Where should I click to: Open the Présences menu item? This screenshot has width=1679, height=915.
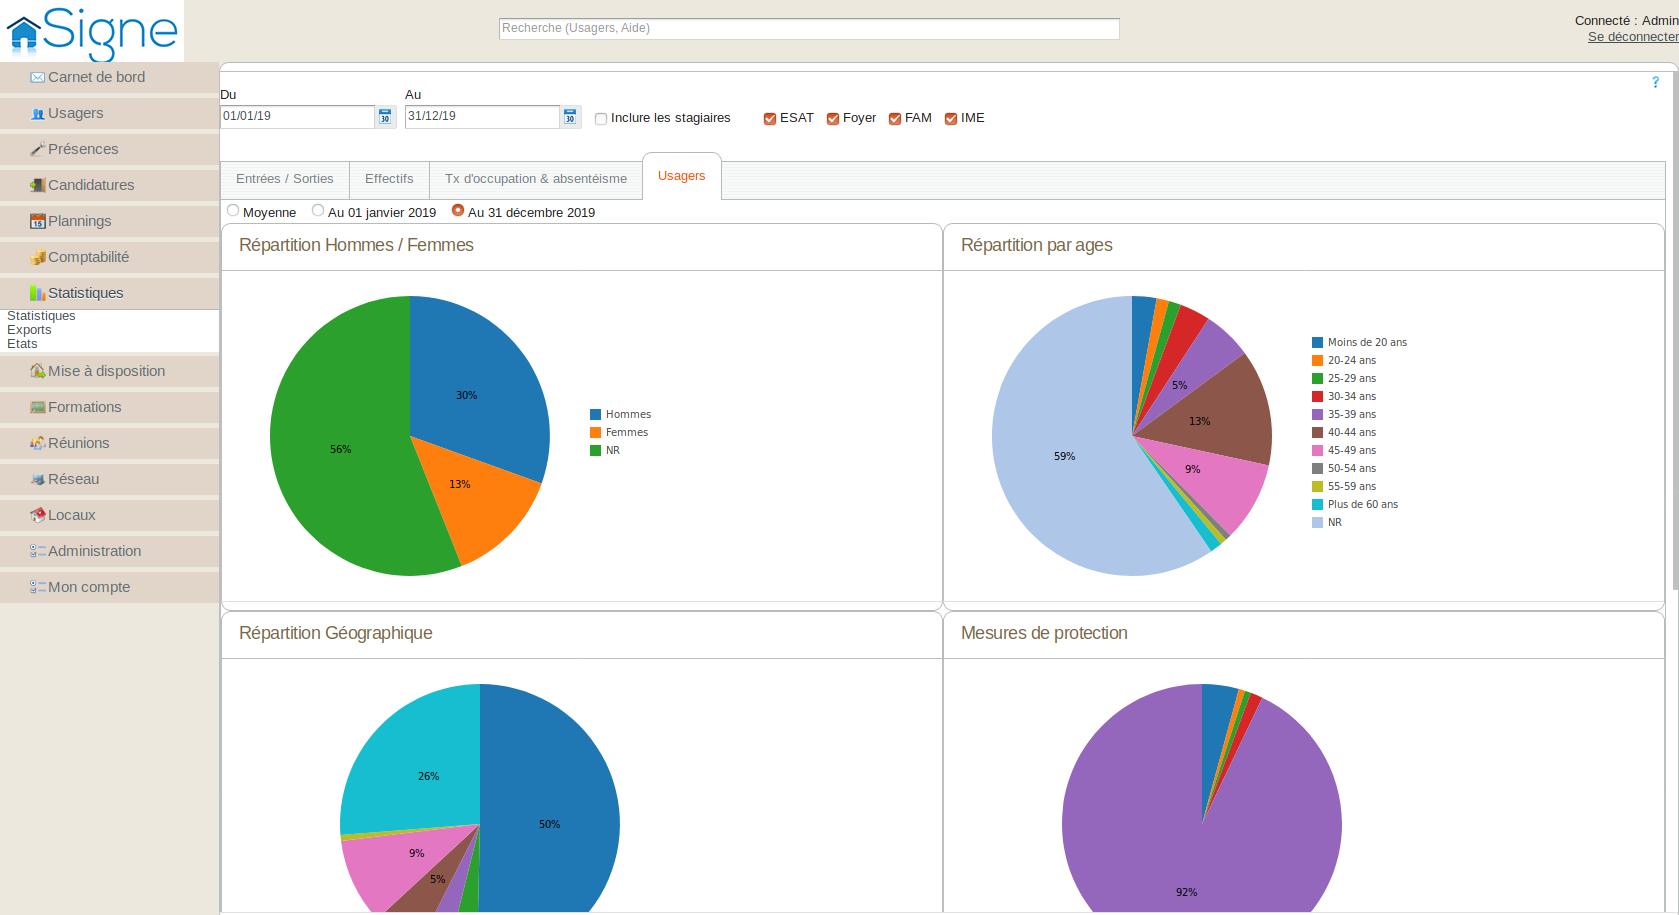(109, 149)
